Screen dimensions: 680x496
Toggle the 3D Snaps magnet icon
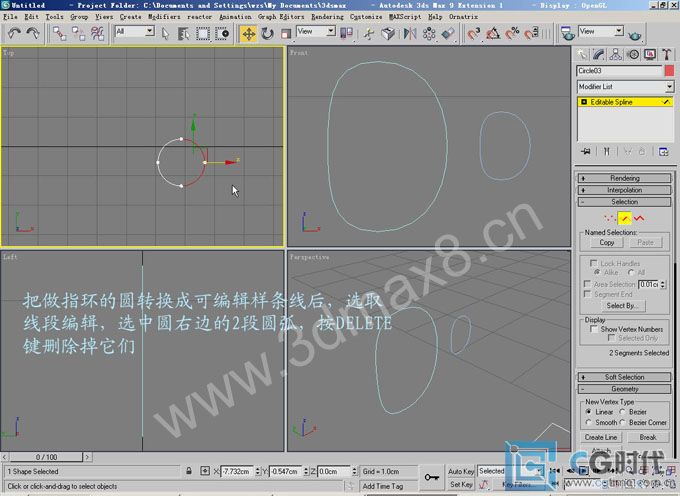474,33
